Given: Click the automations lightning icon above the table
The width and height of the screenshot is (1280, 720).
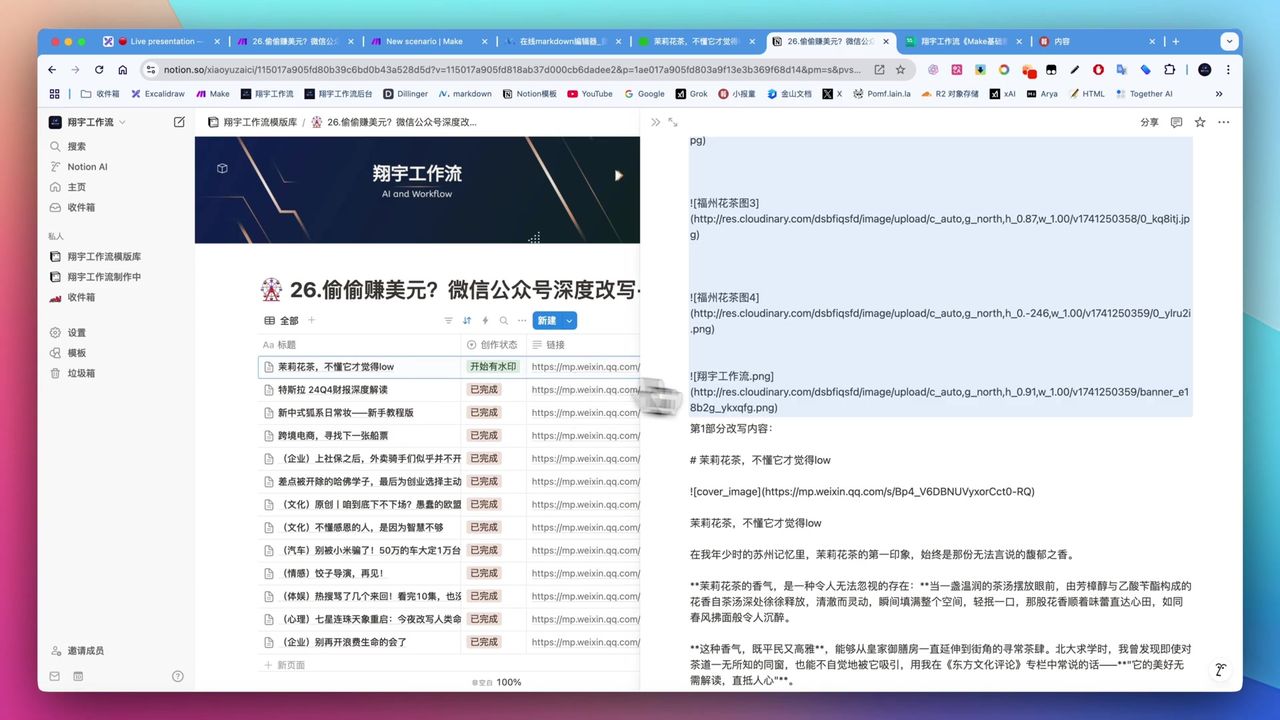Looking at the screenshot, I should coord(486,320).
